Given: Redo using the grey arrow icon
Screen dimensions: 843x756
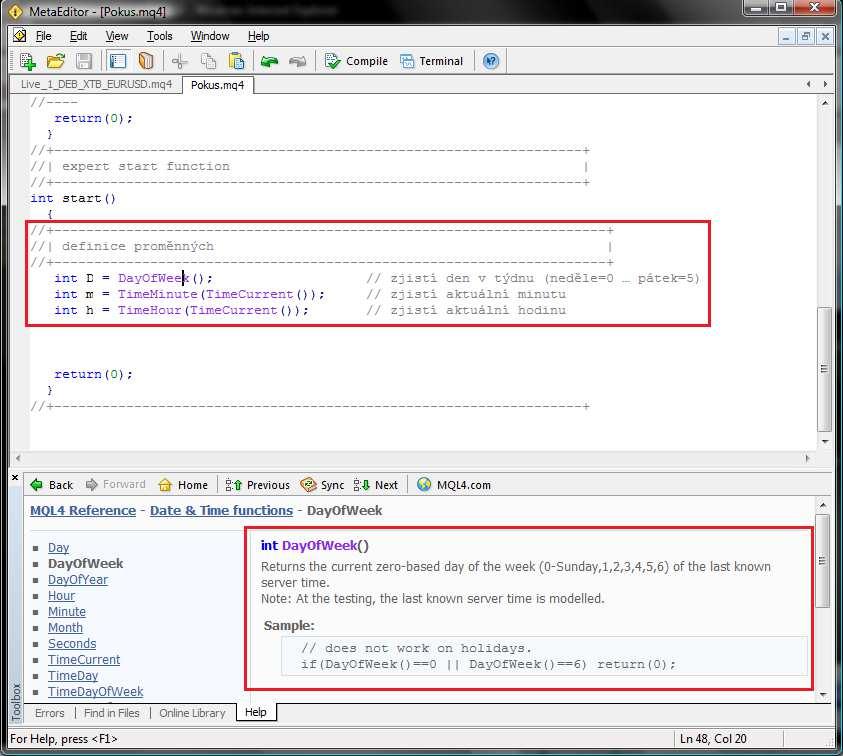Looking at the screenshot, I should pyautogui.click(x=297, y=61).
